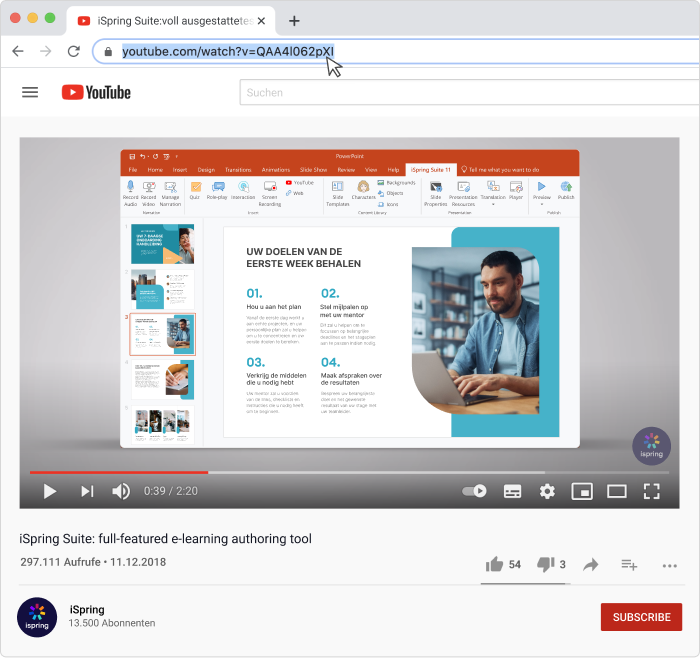This screenshot has height=658, width=700.
Task: Open Slide Properties
Action: 435,193
